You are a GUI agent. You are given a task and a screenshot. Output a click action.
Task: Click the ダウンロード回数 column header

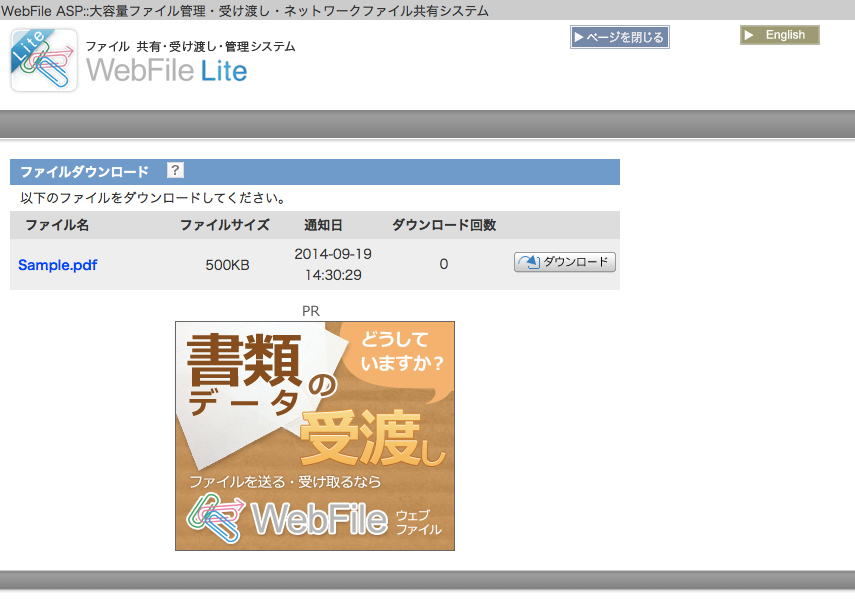click(444, 225)
